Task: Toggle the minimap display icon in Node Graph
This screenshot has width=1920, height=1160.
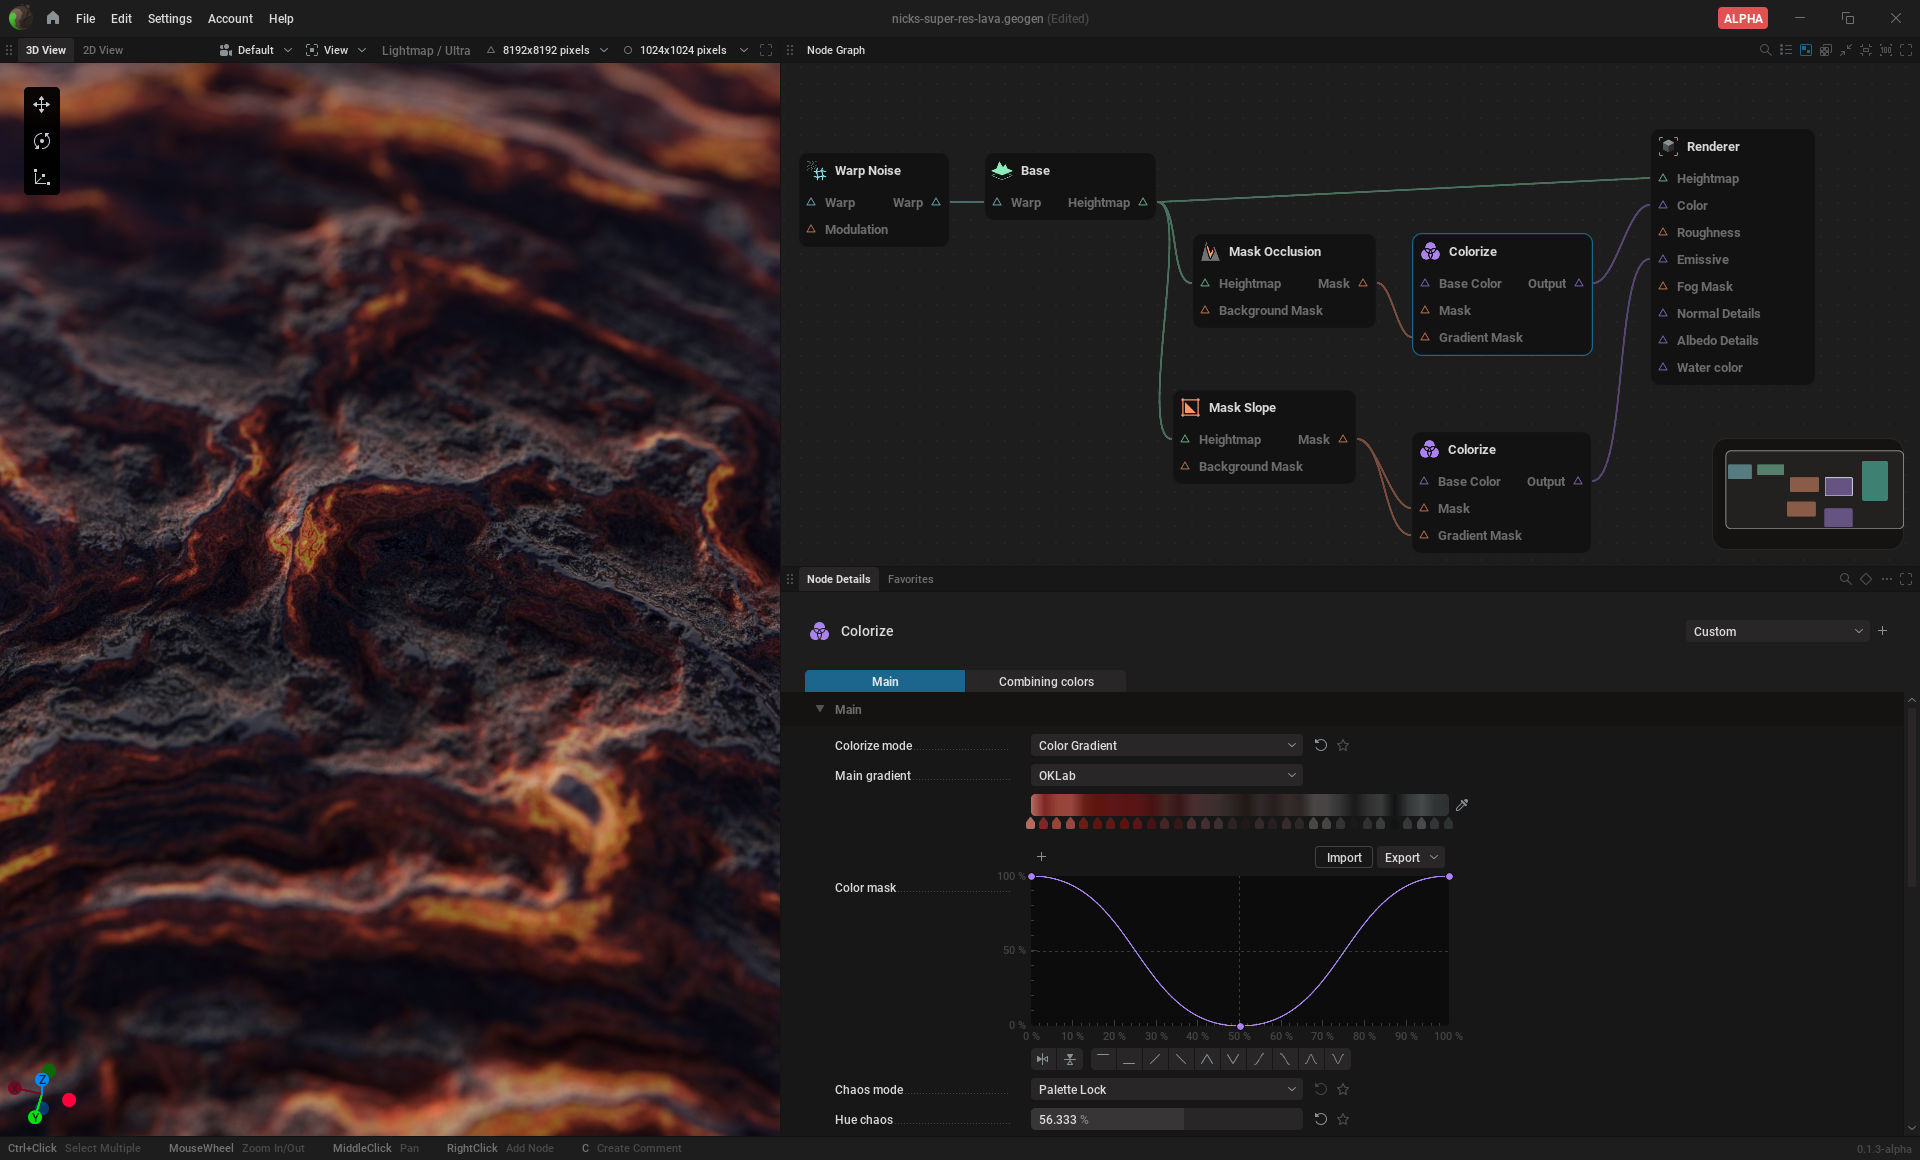Action: click(1806, 50)
